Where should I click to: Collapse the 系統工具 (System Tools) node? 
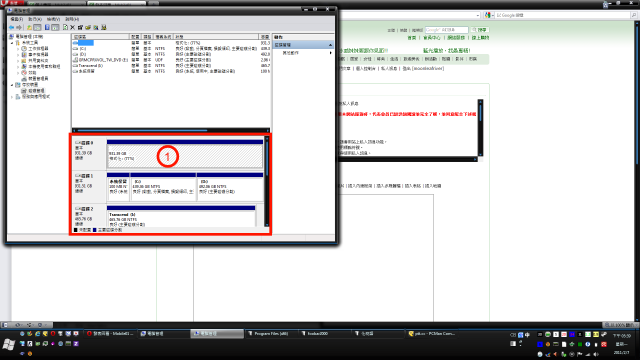pyautogui.click(x=12, y=43)
